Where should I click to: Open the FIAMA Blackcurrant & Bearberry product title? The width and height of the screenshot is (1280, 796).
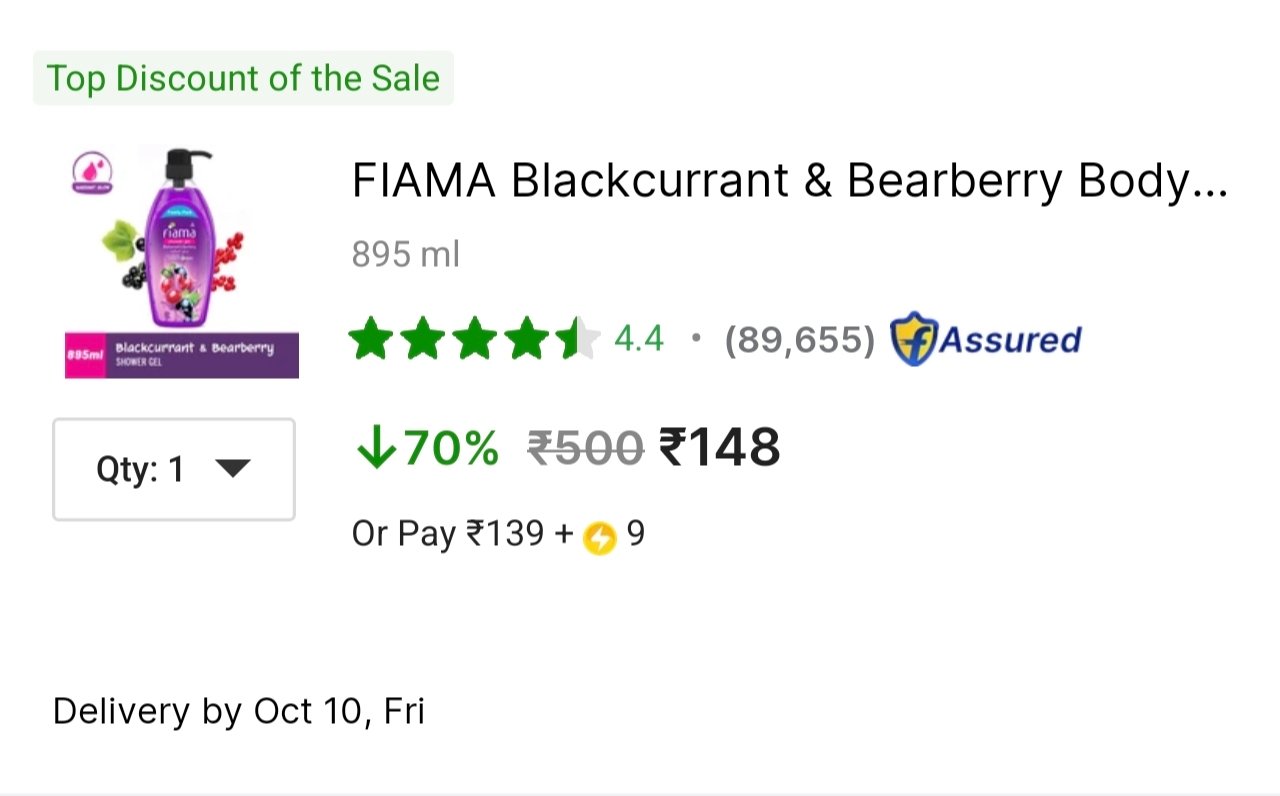789,181
